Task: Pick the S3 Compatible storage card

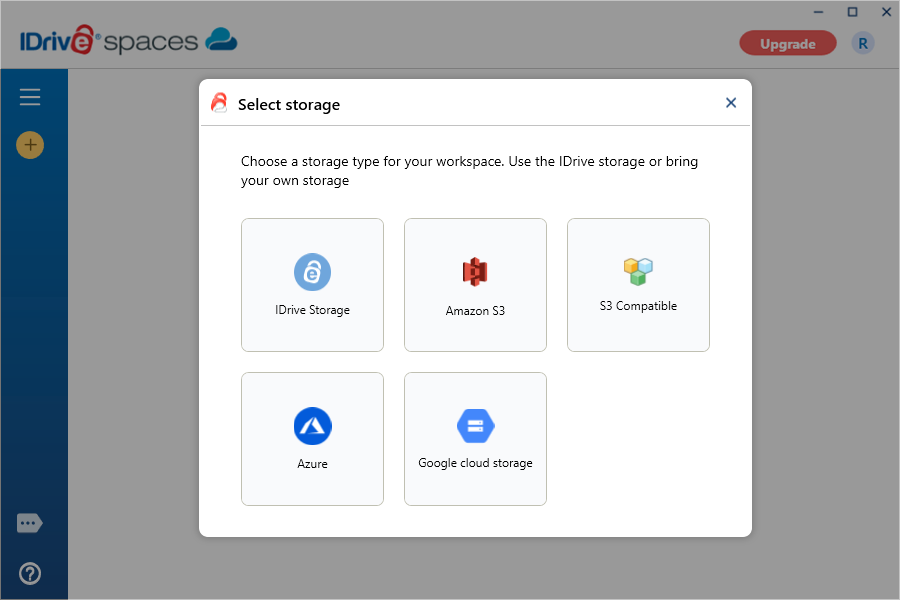Action: tap(638, 285)
